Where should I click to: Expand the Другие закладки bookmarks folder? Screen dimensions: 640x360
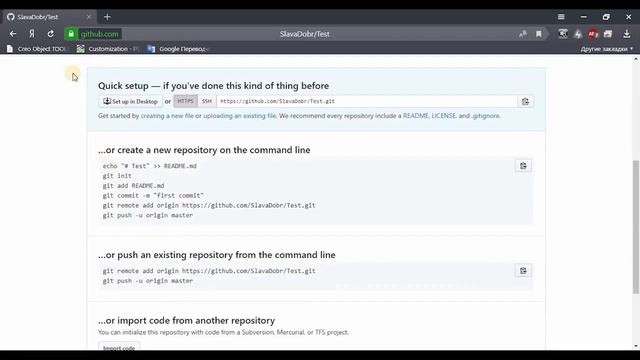607,49
